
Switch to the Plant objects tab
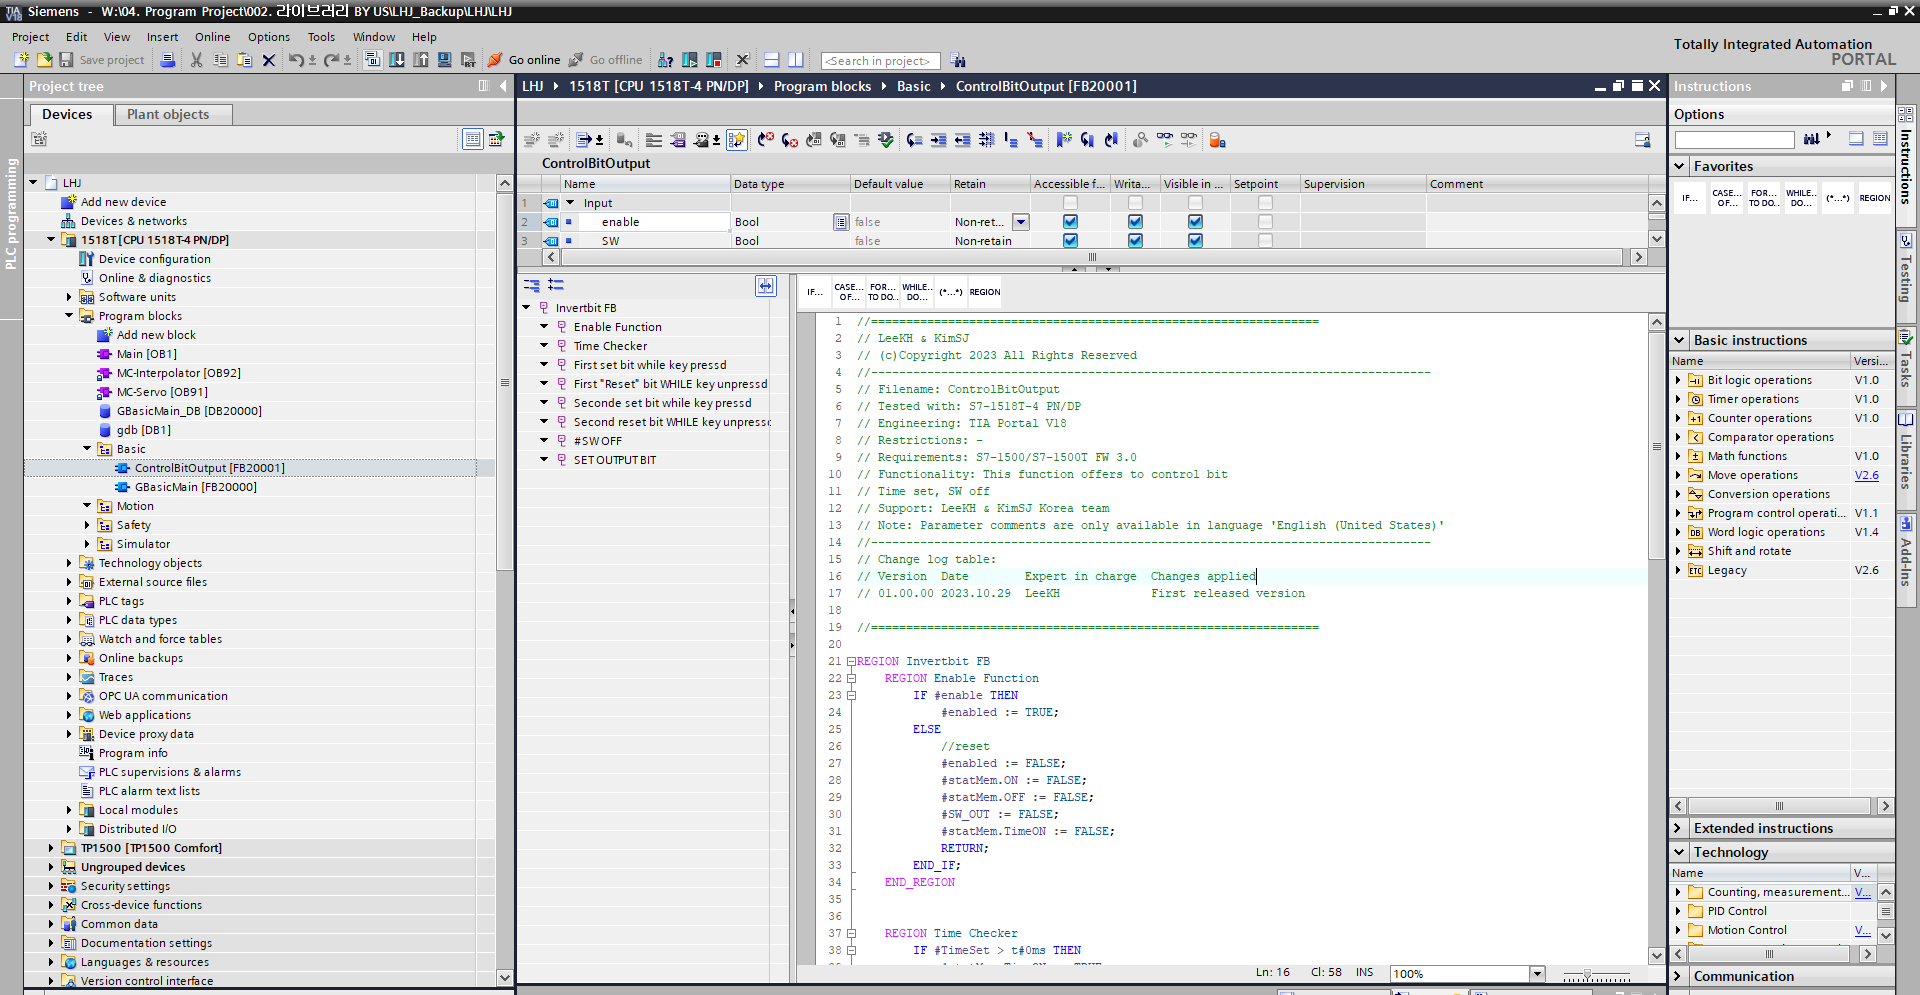click(x=168, y=114)
